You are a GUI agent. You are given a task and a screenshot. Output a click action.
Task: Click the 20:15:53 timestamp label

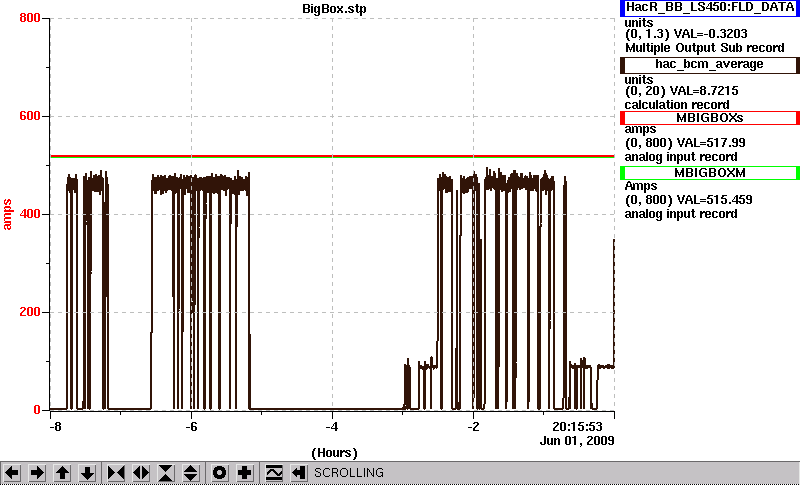(x=577, y=427)
